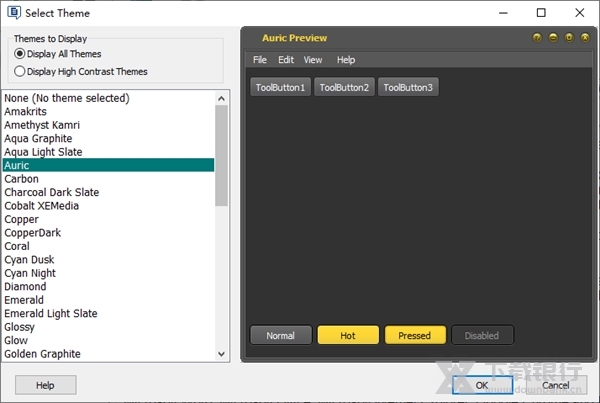Click the app icon in Select Theme title bar
Viewport: 600px width, 403px height.
click(12, 13)
